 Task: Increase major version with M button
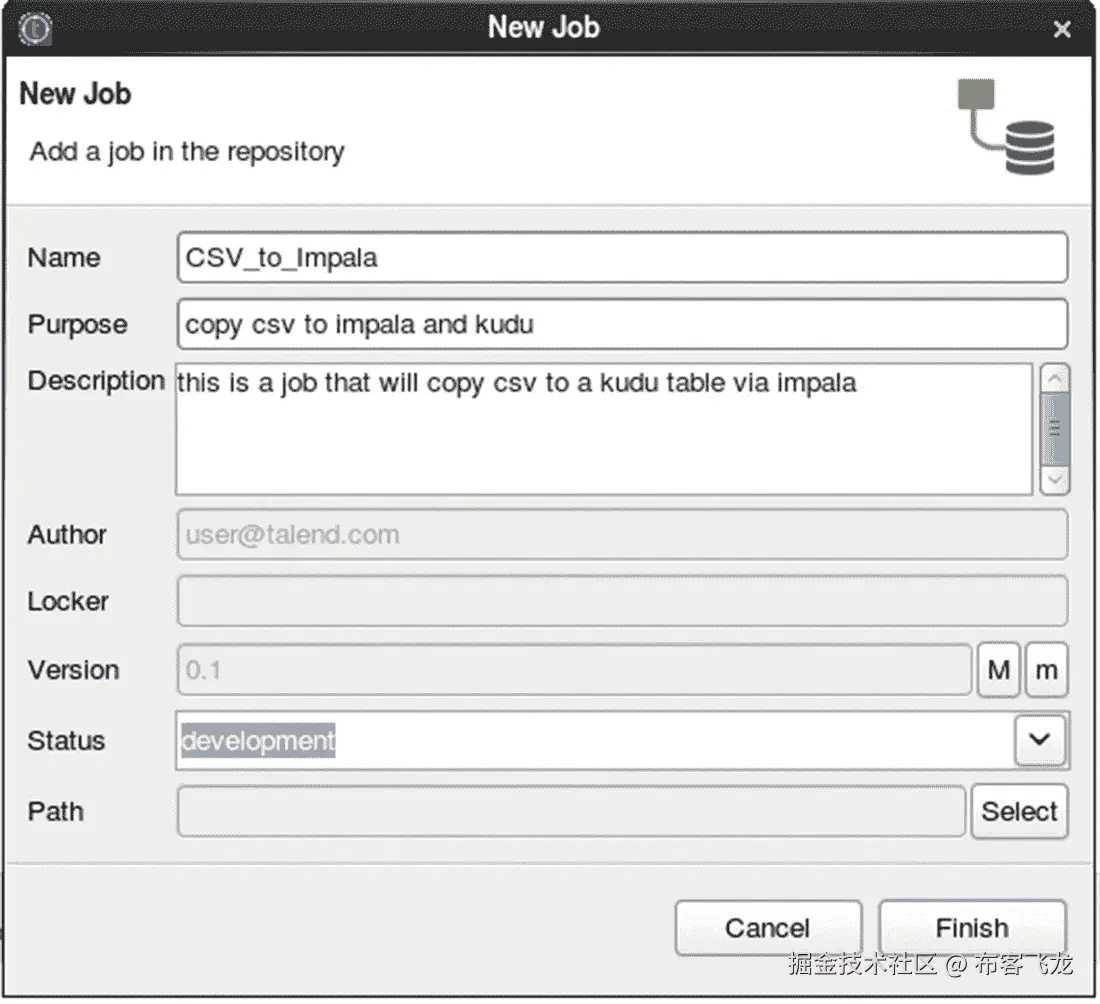pyautogui.click(x=998, y=670)
